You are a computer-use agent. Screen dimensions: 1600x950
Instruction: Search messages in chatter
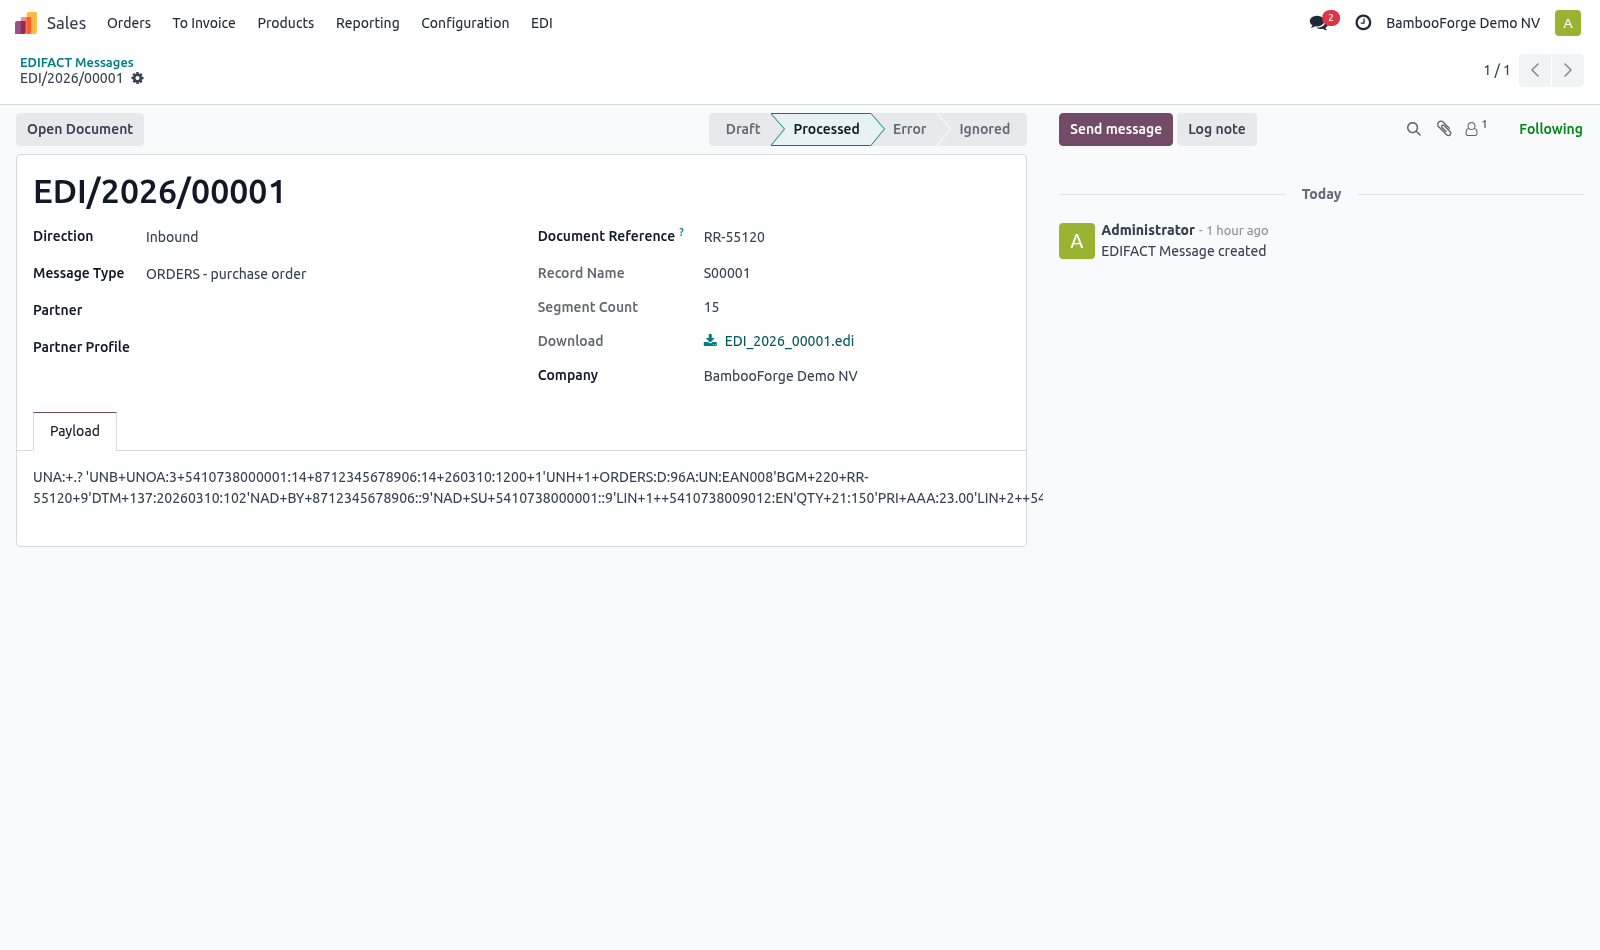pos(1414,129)
